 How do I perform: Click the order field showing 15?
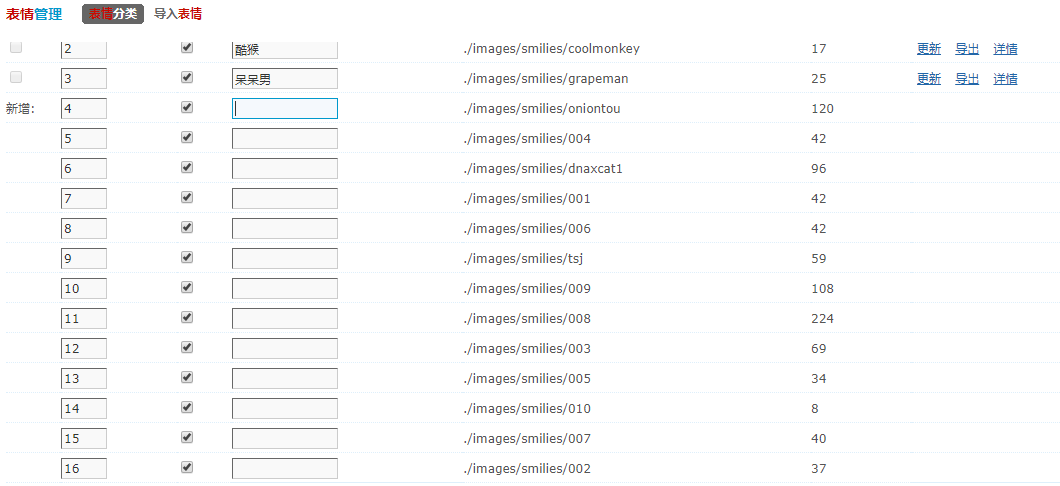(84, 438)
